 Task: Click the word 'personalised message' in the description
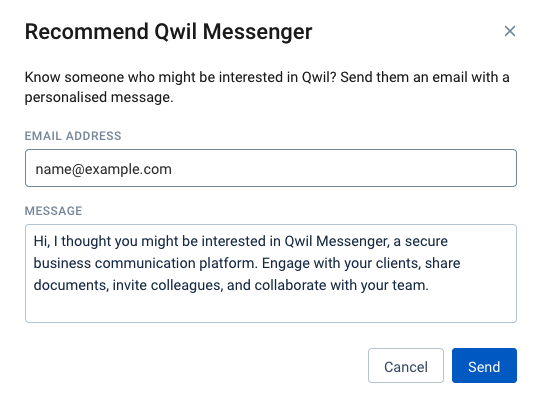pyautogui.click(x=99, y=97)
